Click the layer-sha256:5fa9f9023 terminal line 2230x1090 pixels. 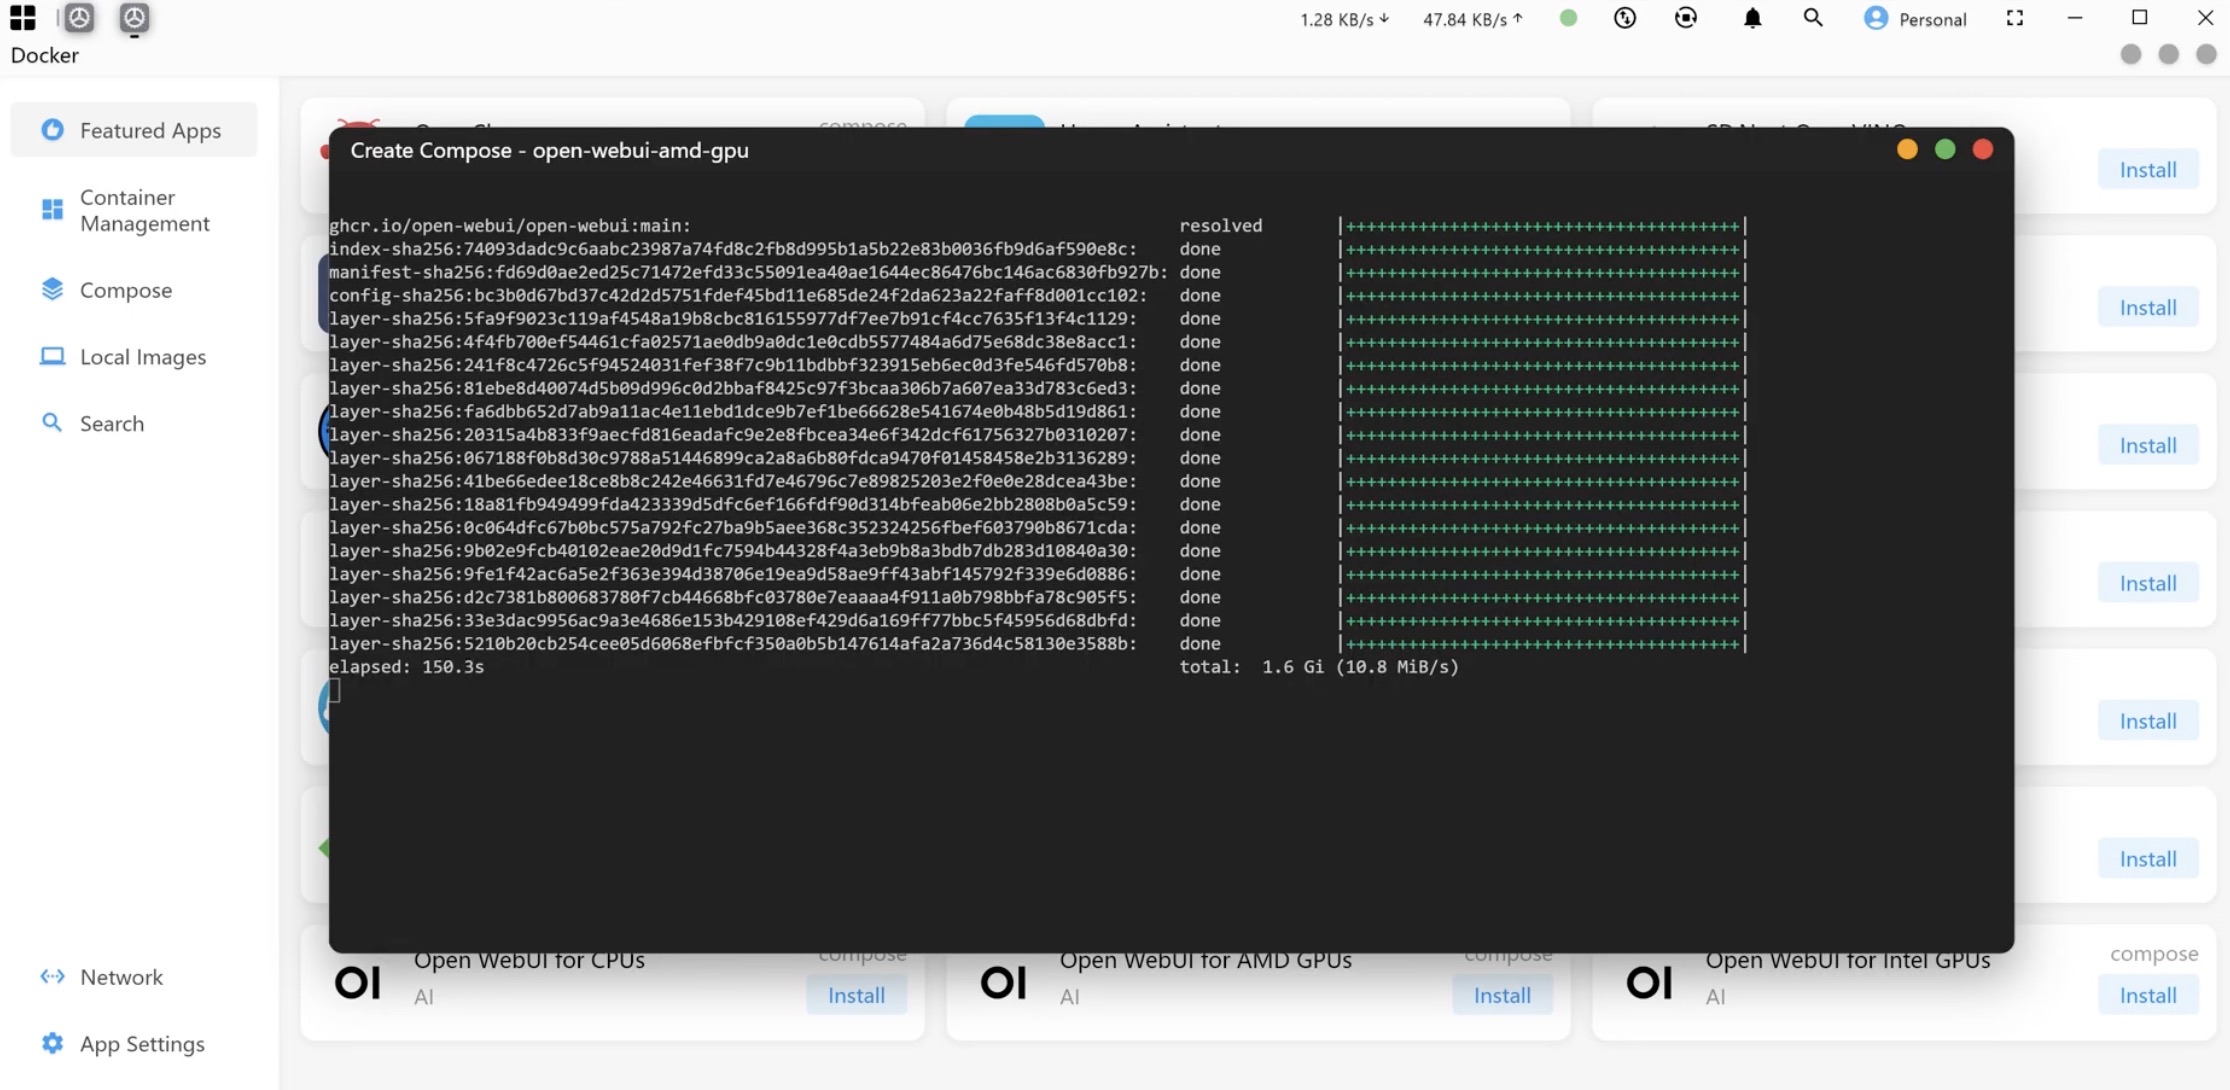click(x=733, y=318)
